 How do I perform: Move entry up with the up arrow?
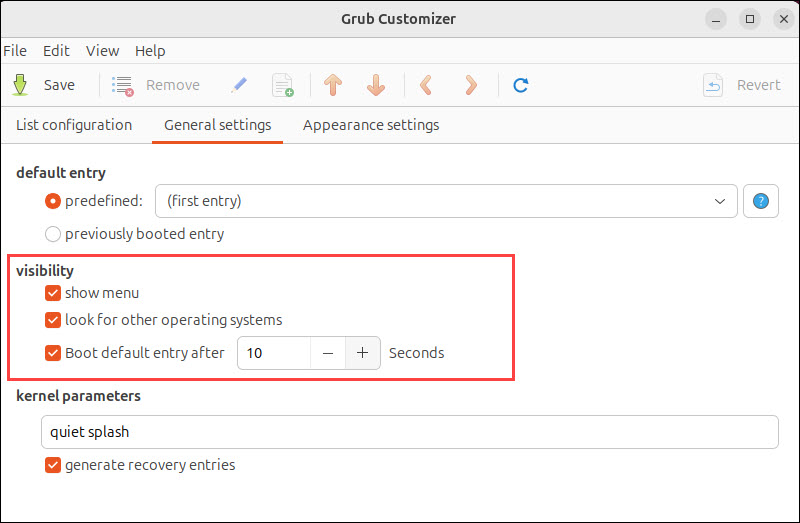(333, 85)
